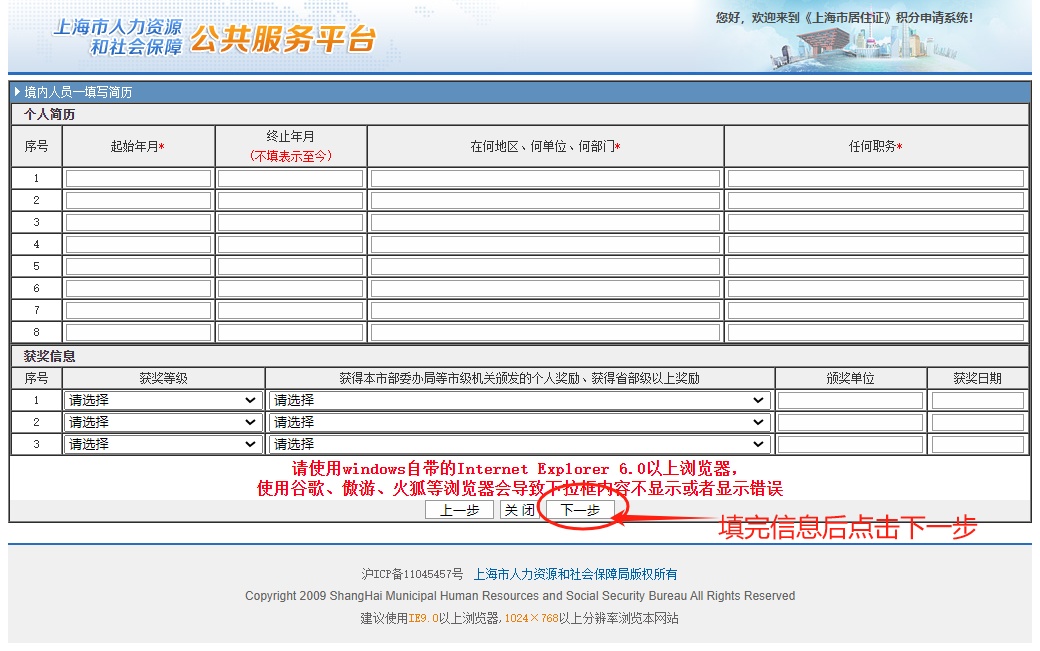Click the 下一步 button

tap(580, 510)
